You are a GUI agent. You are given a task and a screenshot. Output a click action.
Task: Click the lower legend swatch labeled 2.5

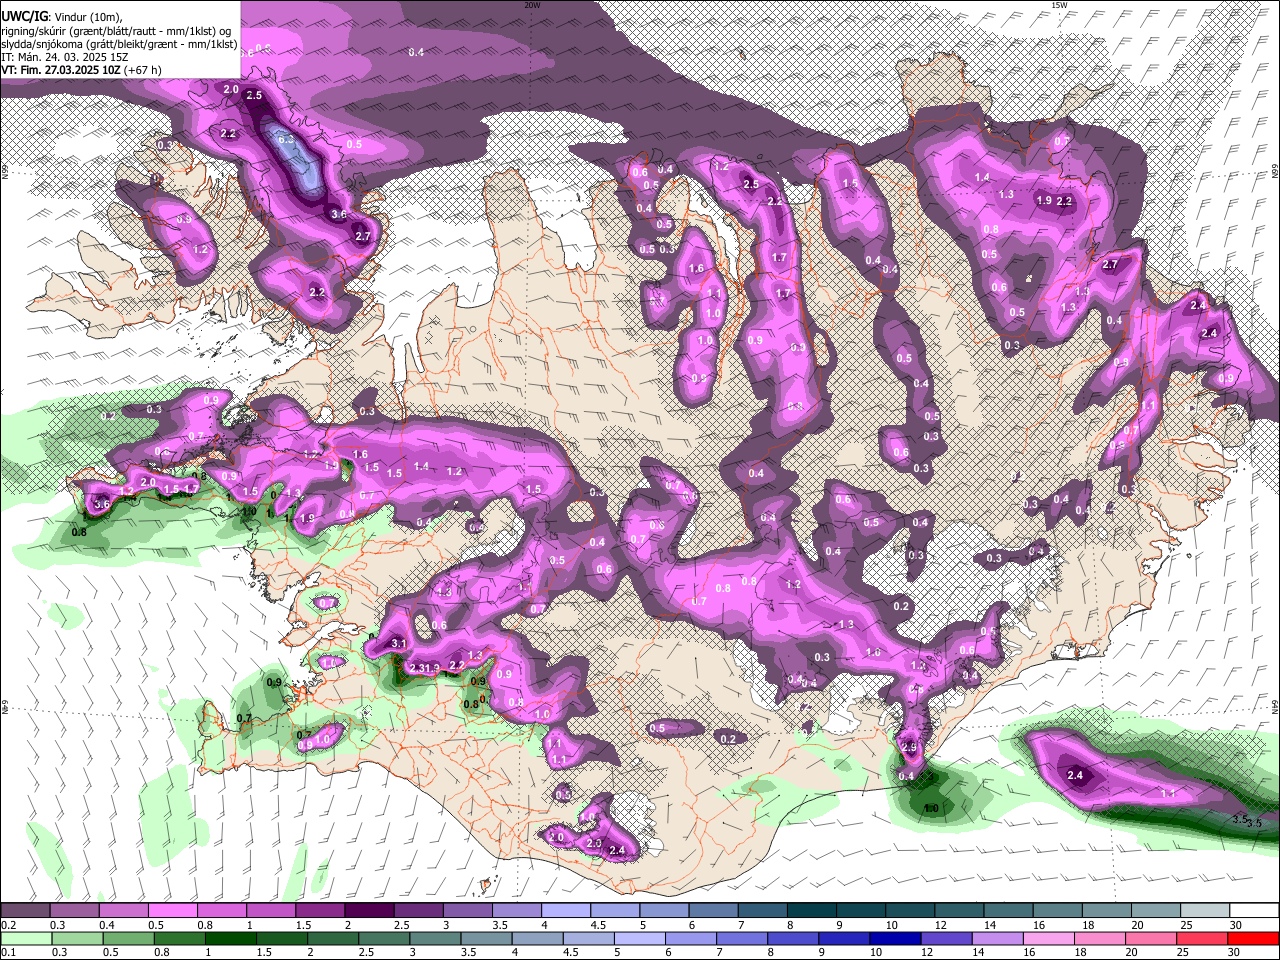[384, 938]
